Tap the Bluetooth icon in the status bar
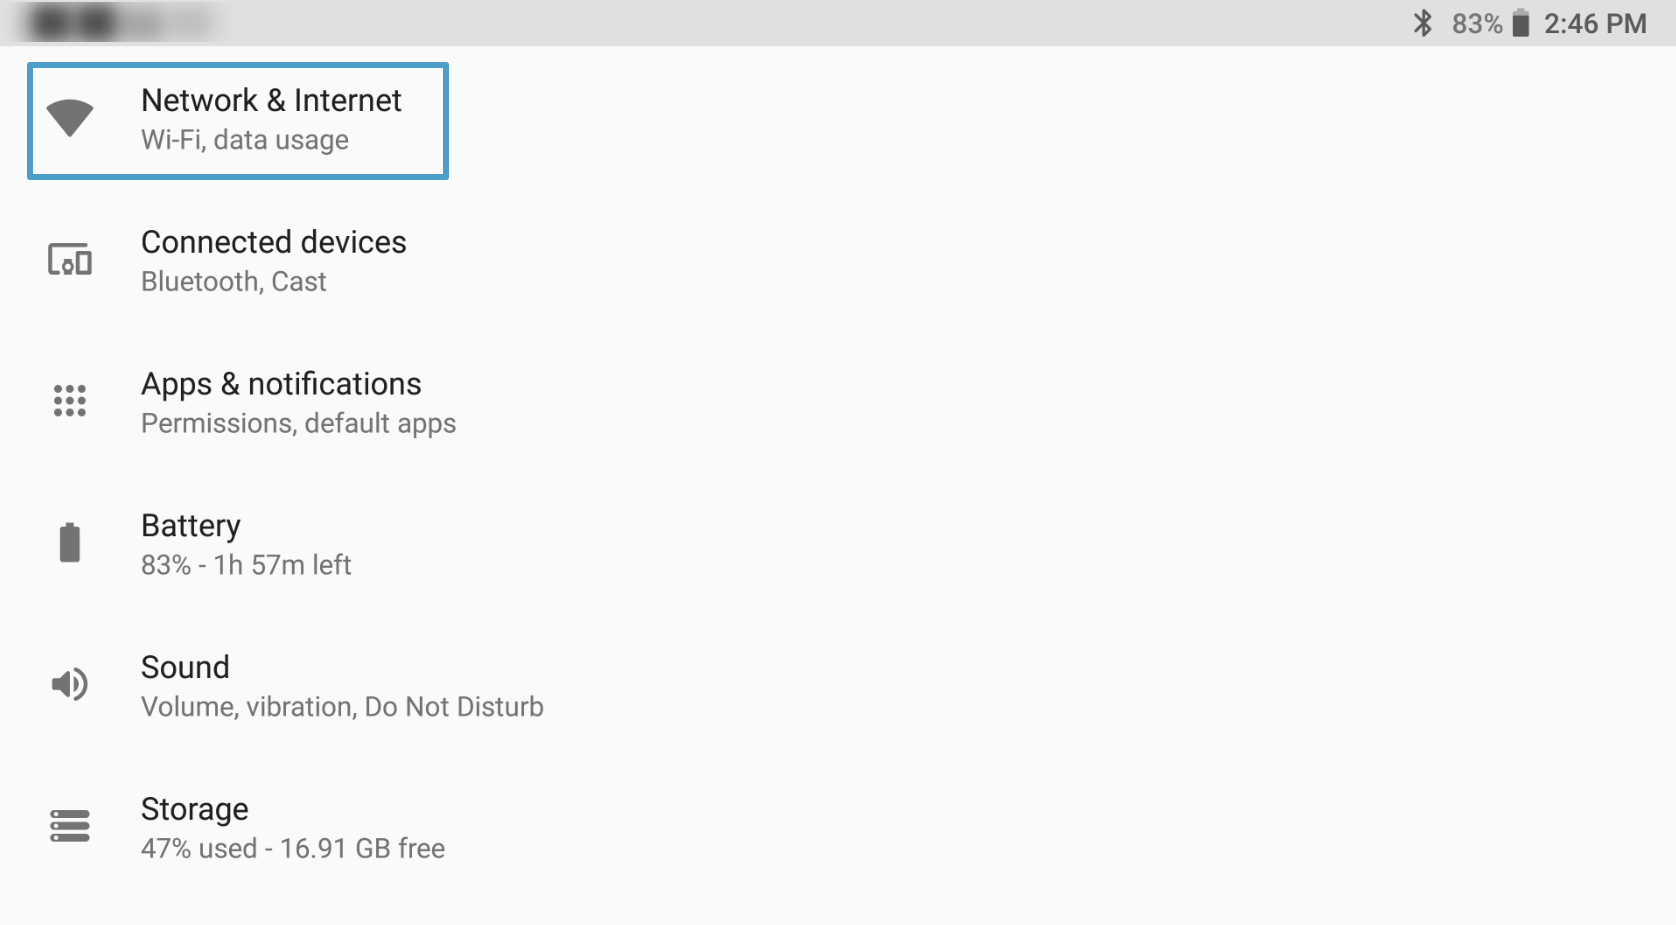This screenshot has width=1676, height=925. click(1422, 23)
